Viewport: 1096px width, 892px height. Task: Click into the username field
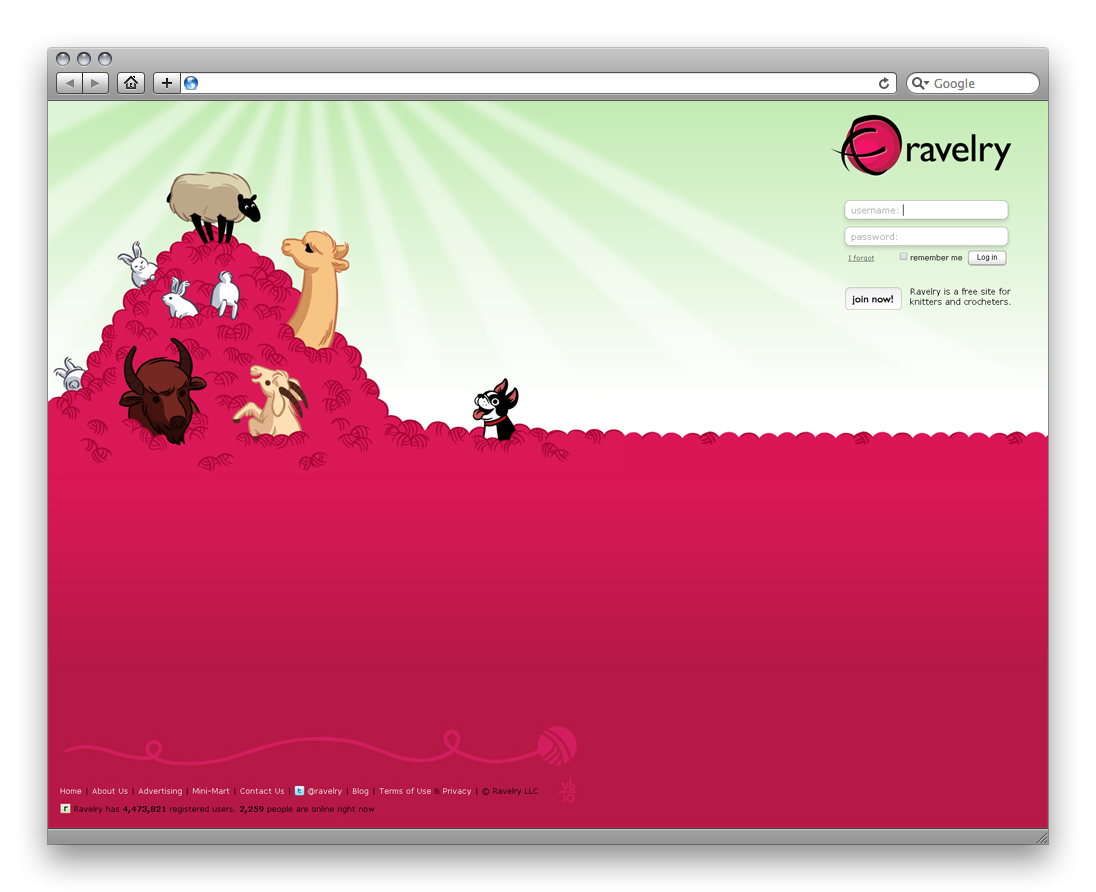click(x=926, y=210)
